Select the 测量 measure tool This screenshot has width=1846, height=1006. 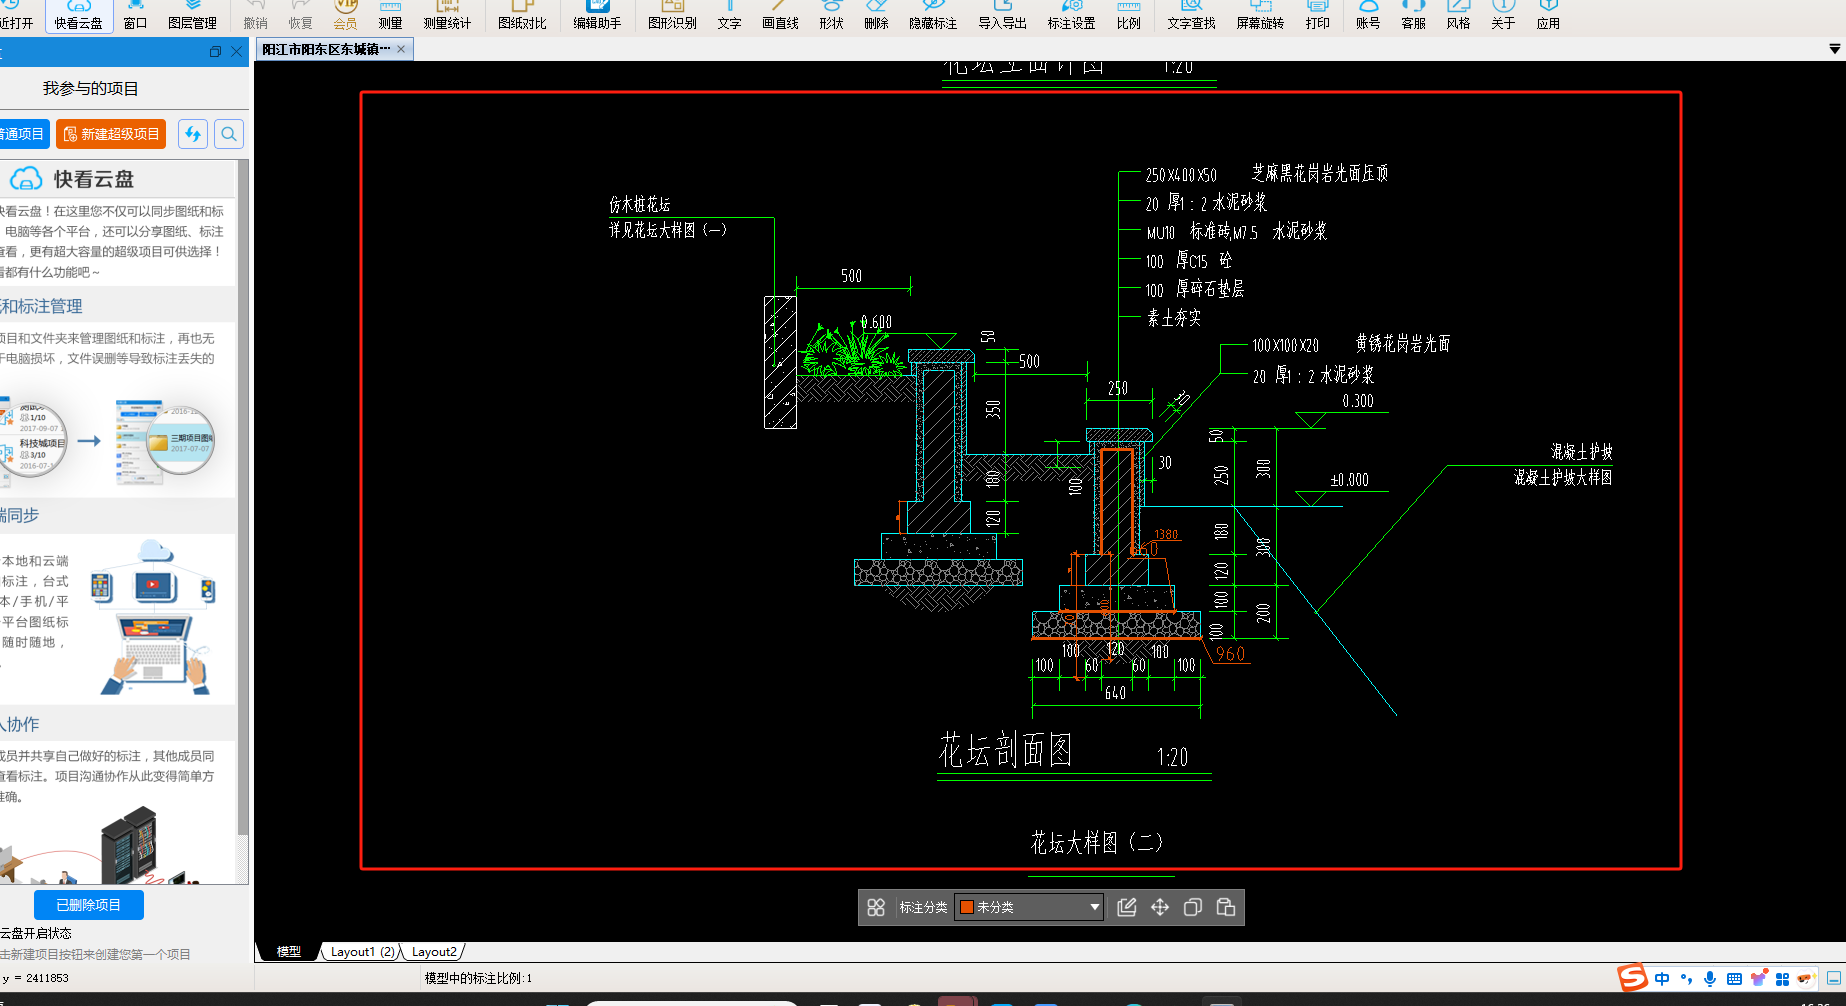tap(390, 15)
